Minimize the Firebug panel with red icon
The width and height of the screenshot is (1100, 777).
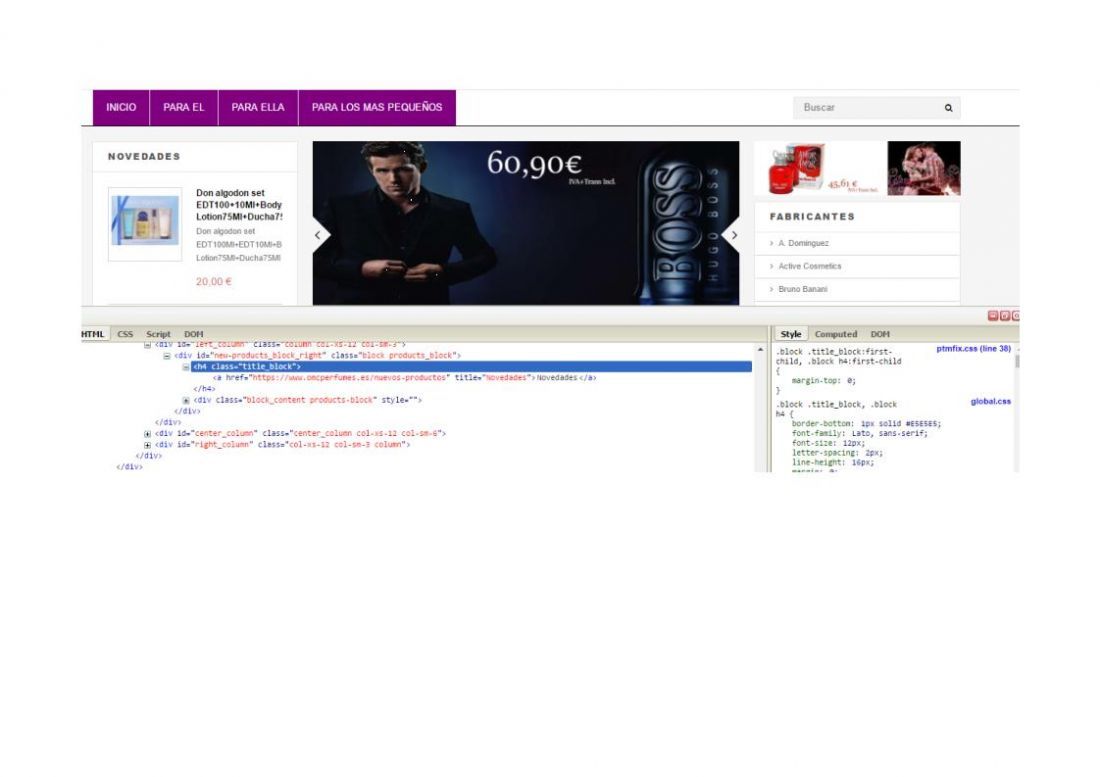[x=993, y=316]
